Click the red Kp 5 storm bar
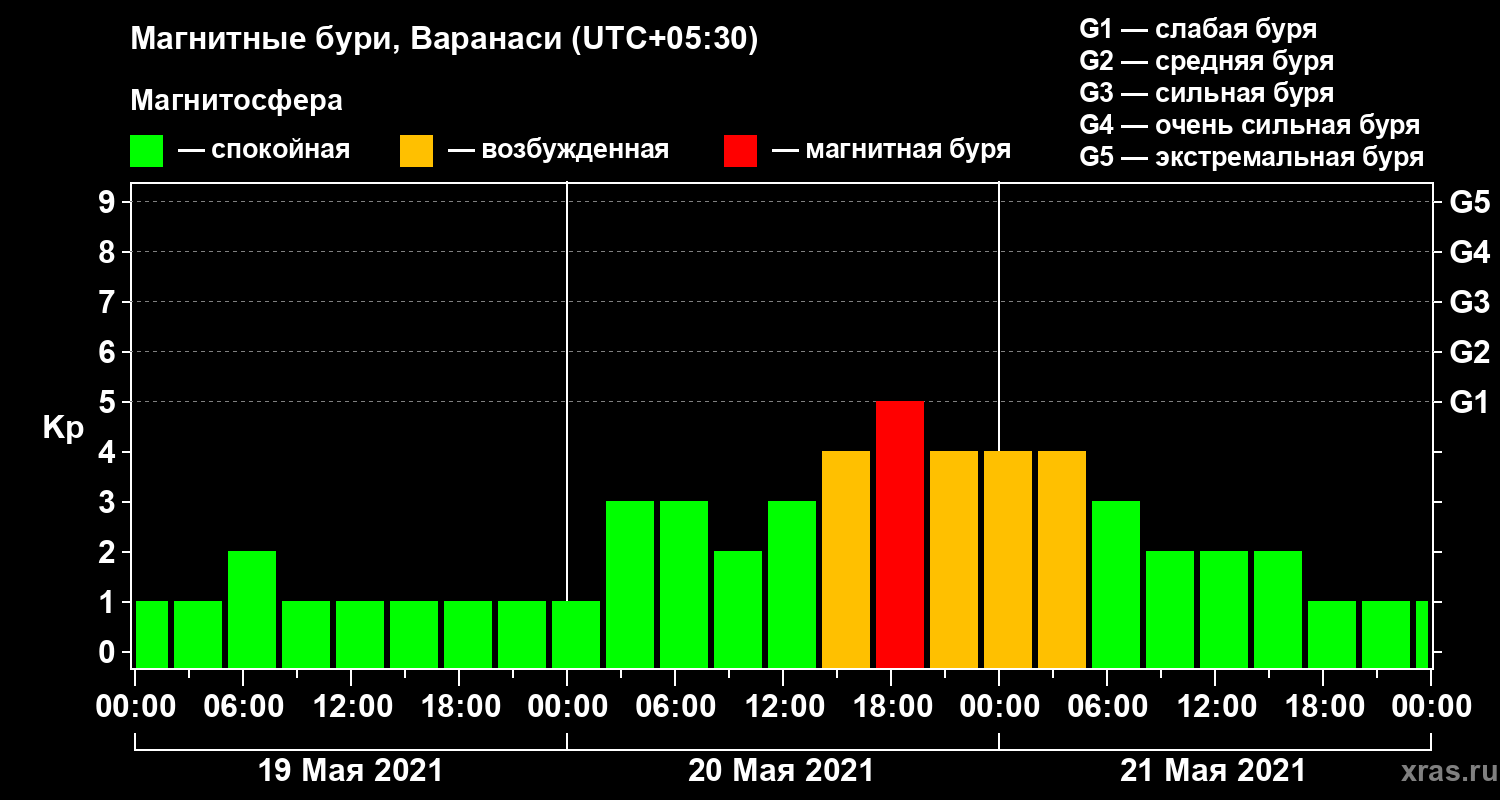The height and width of the screenshot is (800, 1500). [900, 535]
